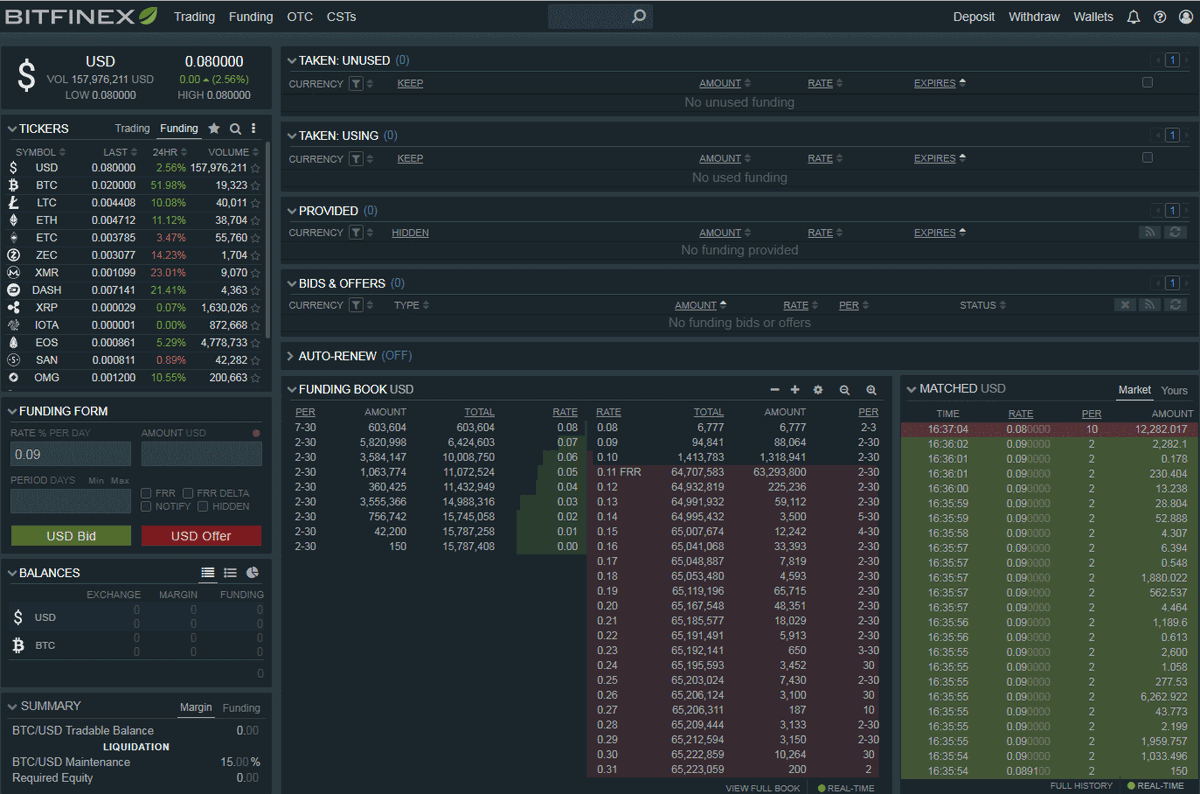Switch Balances to compact list view icon
The image size is (1200, 794).
tap(230, 573)
